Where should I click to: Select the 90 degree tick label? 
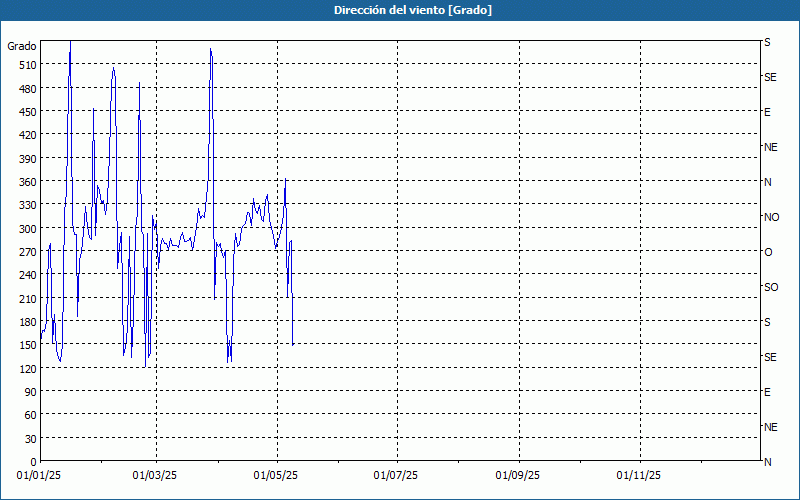(31, 392)
